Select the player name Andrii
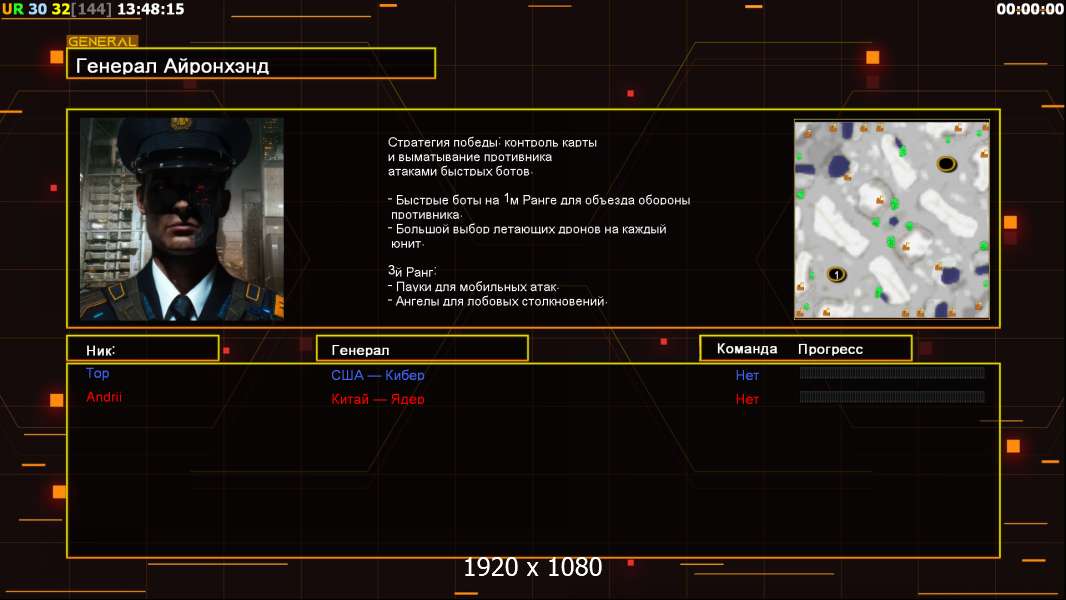Screen dimensions: 1066x600 tap(104, 397)
